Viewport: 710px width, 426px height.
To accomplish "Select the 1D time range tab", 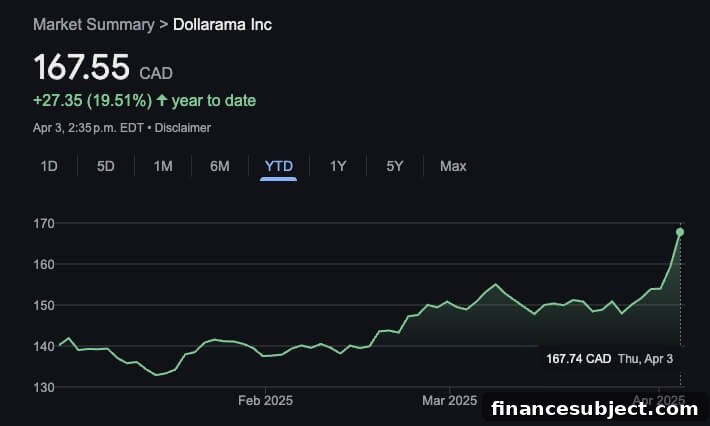I will click(49, 166).
